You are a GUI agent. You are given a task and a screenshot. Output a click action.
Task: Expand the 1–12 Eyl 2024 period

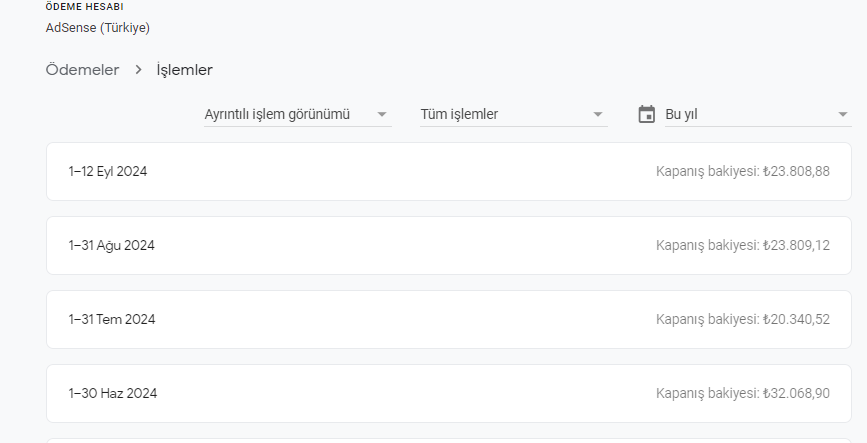click(448, 171)
